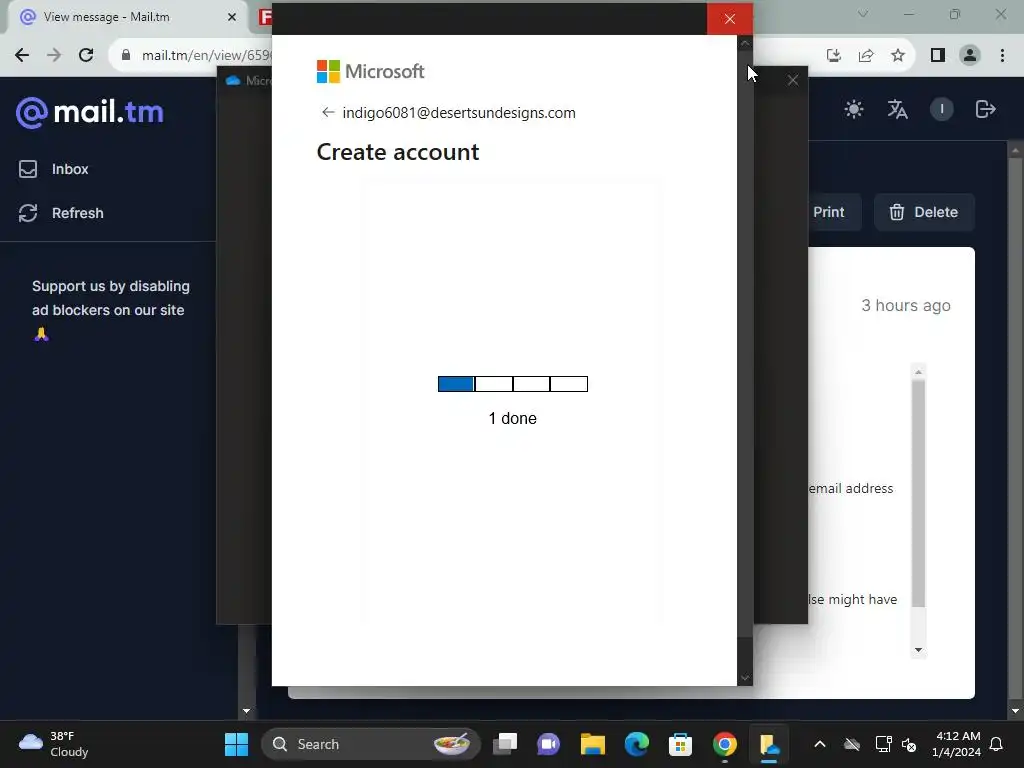Click the OneDrive tray icon

tap(852, 744)
